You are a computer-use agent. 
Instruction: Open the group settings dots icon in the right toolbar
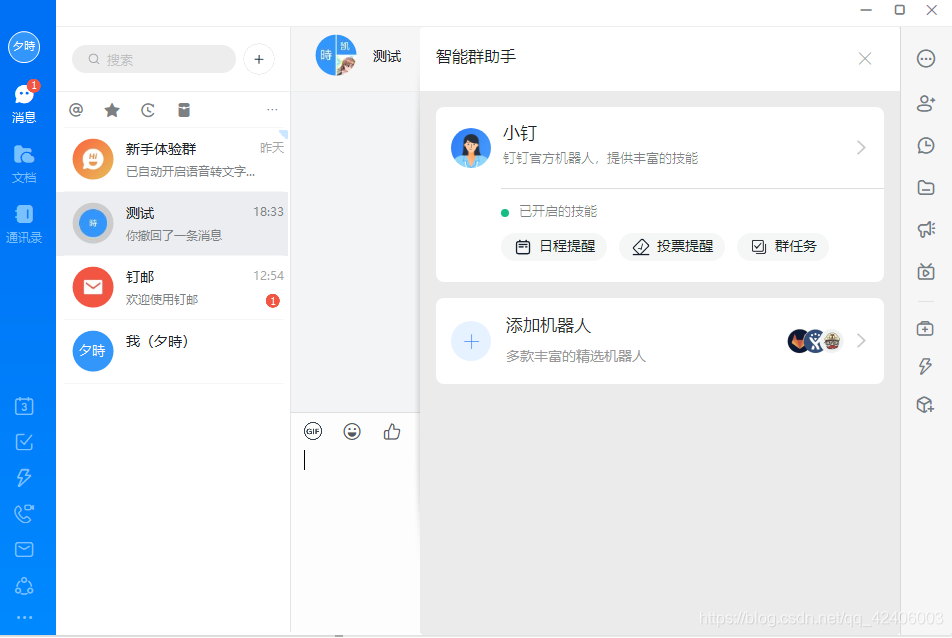coord(926,59)
